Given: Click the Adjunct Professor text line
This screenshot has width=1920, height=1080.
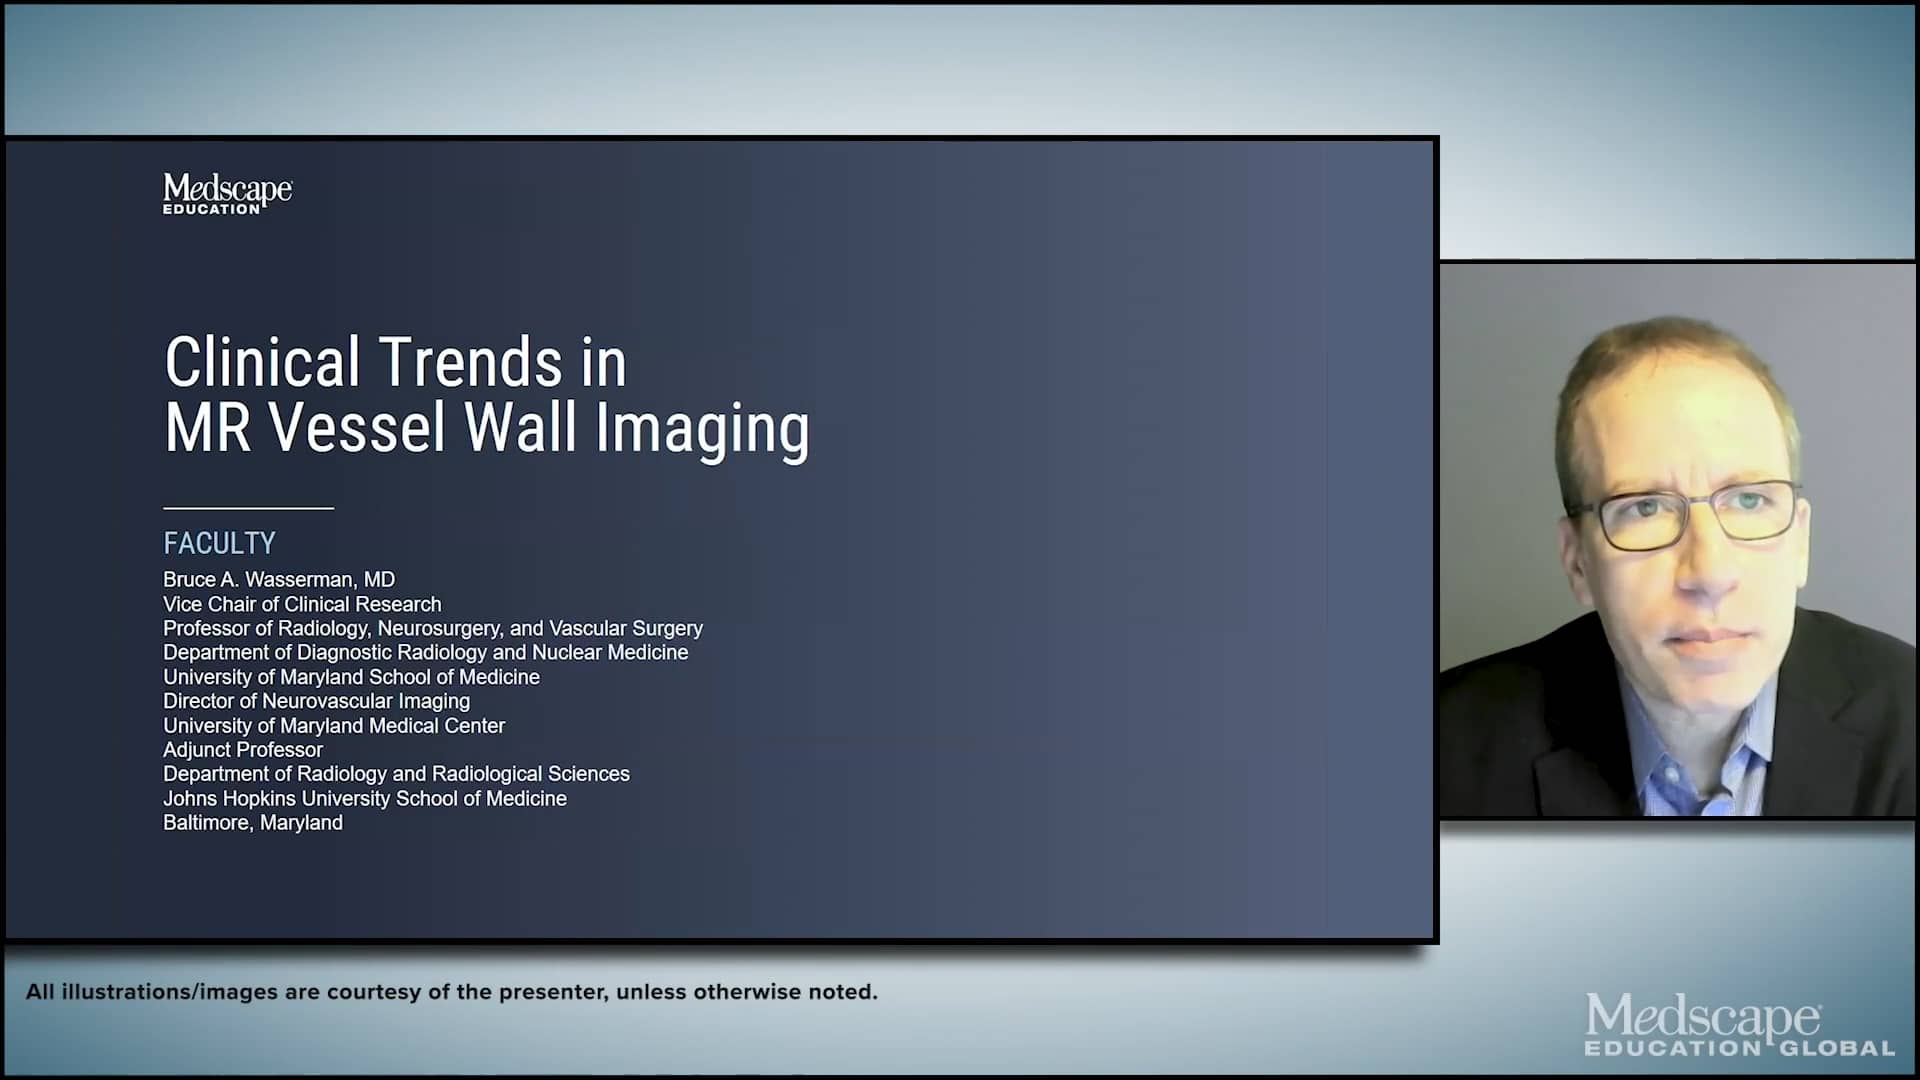Looking at the screenshot, I should (x=242, y=750).
